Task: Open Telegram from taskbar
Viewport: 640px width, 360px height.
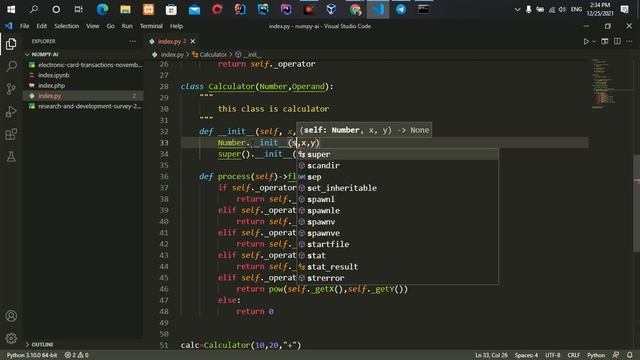Action: [x=401, y=9]
